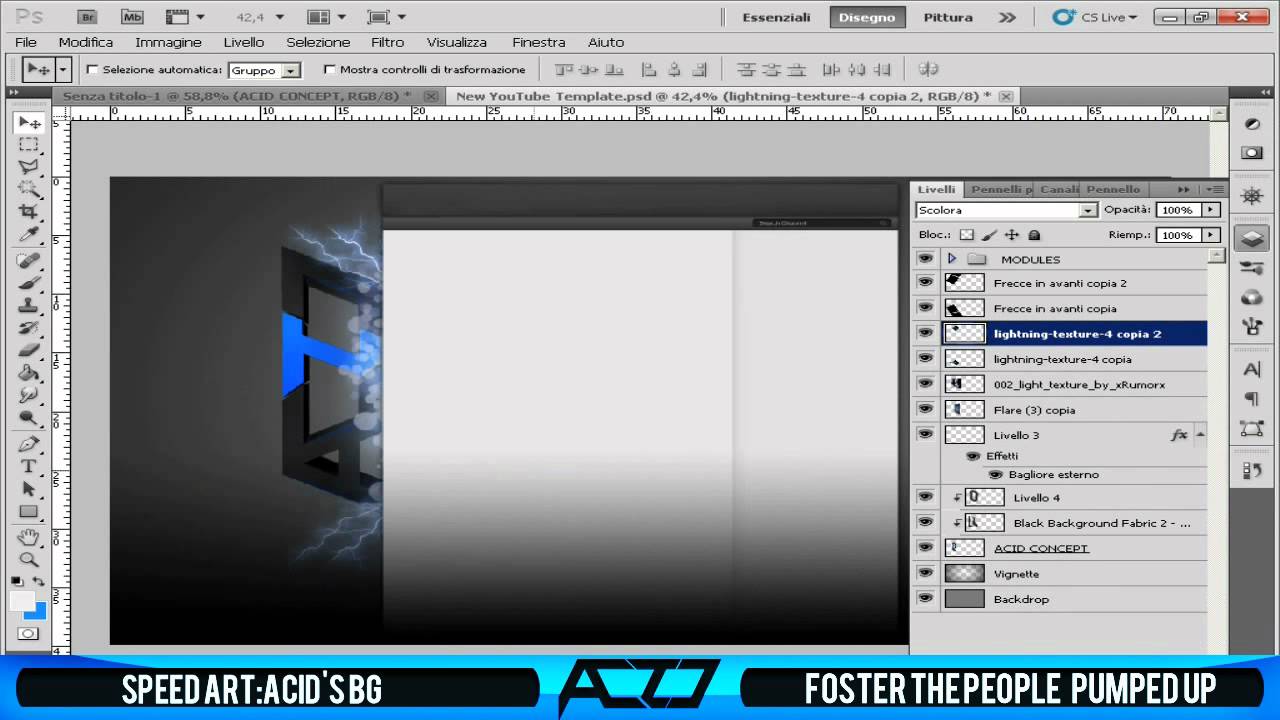Open the Riemp. fill slider arrow
Screen dimensions: 1280x720
point(1211,235)
